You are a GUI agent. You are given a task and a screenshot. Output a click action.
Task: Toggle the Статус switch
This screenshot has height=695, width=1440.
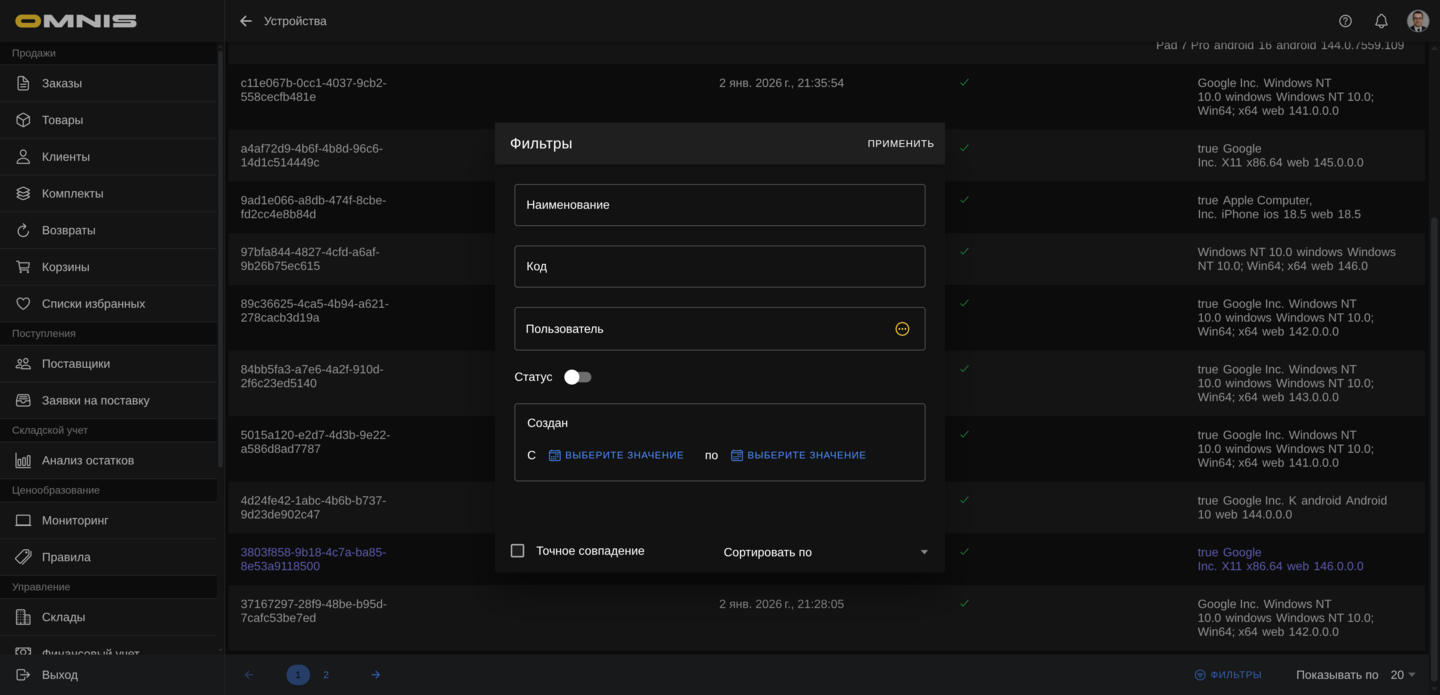click(577, 377)
